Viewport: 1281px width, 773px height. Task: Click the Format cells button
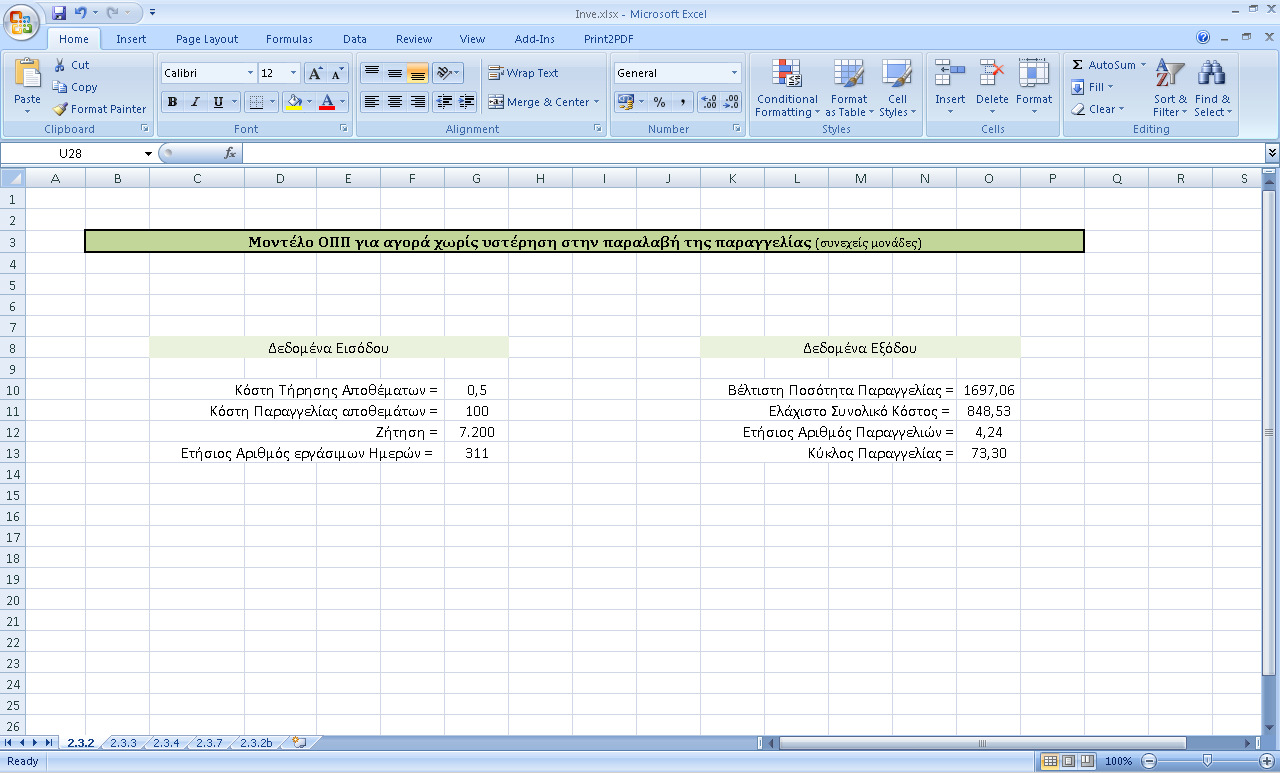[1034, 88]
